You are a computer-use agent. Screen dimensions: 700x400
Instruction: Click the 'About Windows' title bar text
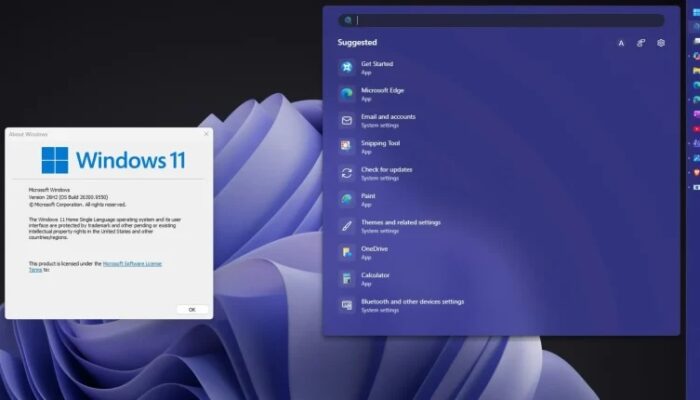point(28,134)
